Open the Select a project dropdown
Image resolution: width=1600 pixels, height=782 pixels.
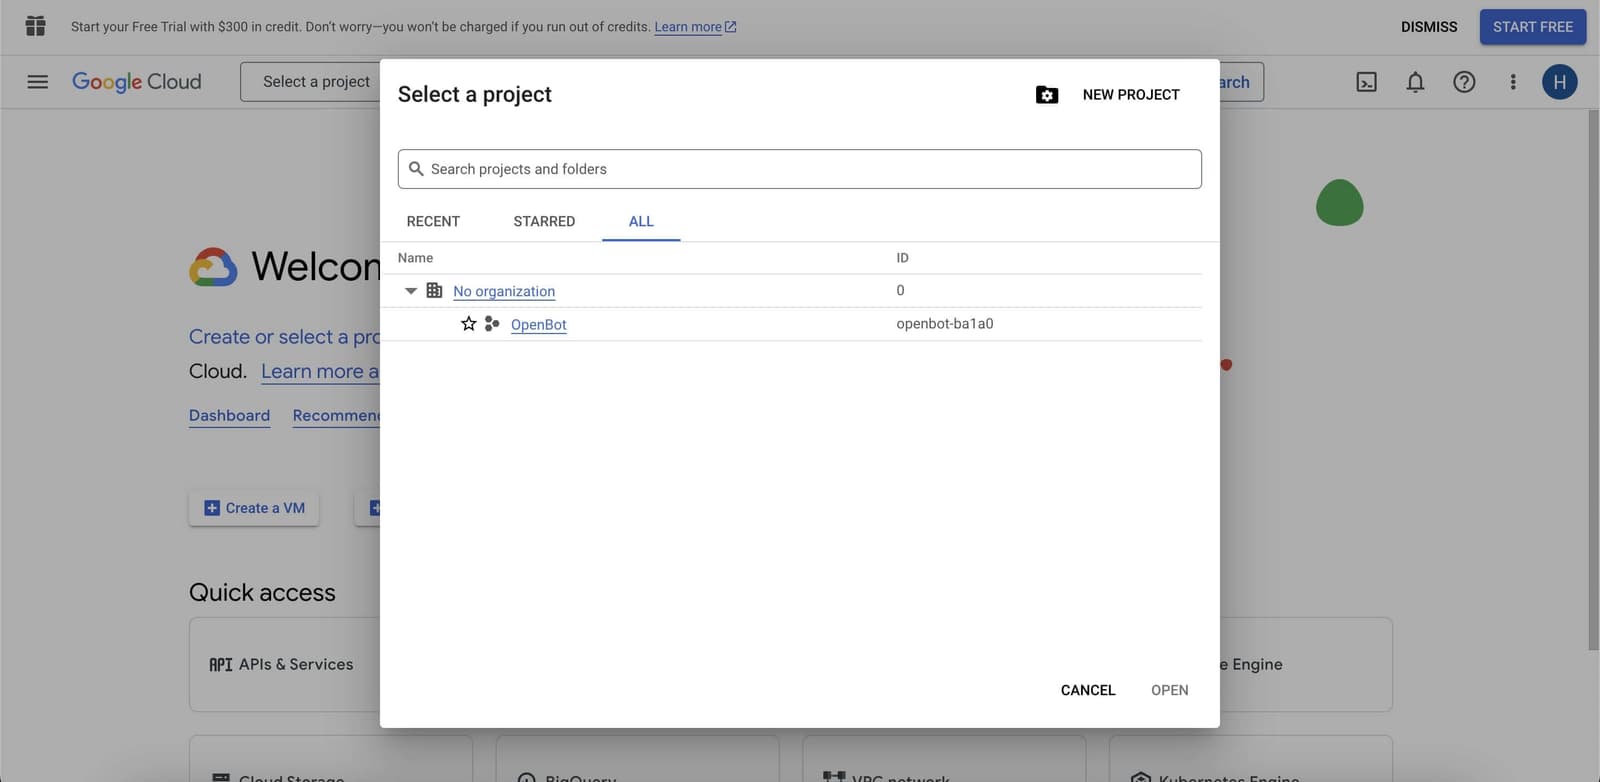(310, 82)
